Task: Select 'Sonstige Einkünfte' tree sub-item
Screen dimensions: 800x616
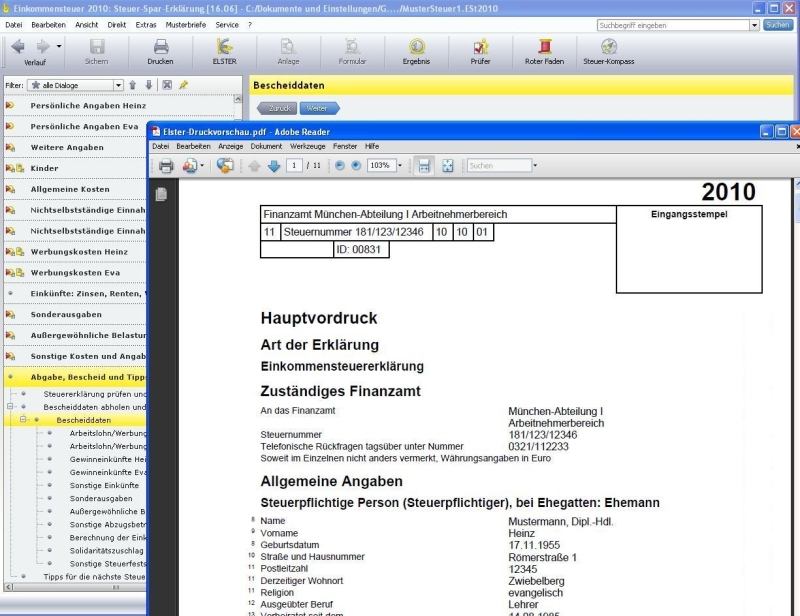Action: 104,485
